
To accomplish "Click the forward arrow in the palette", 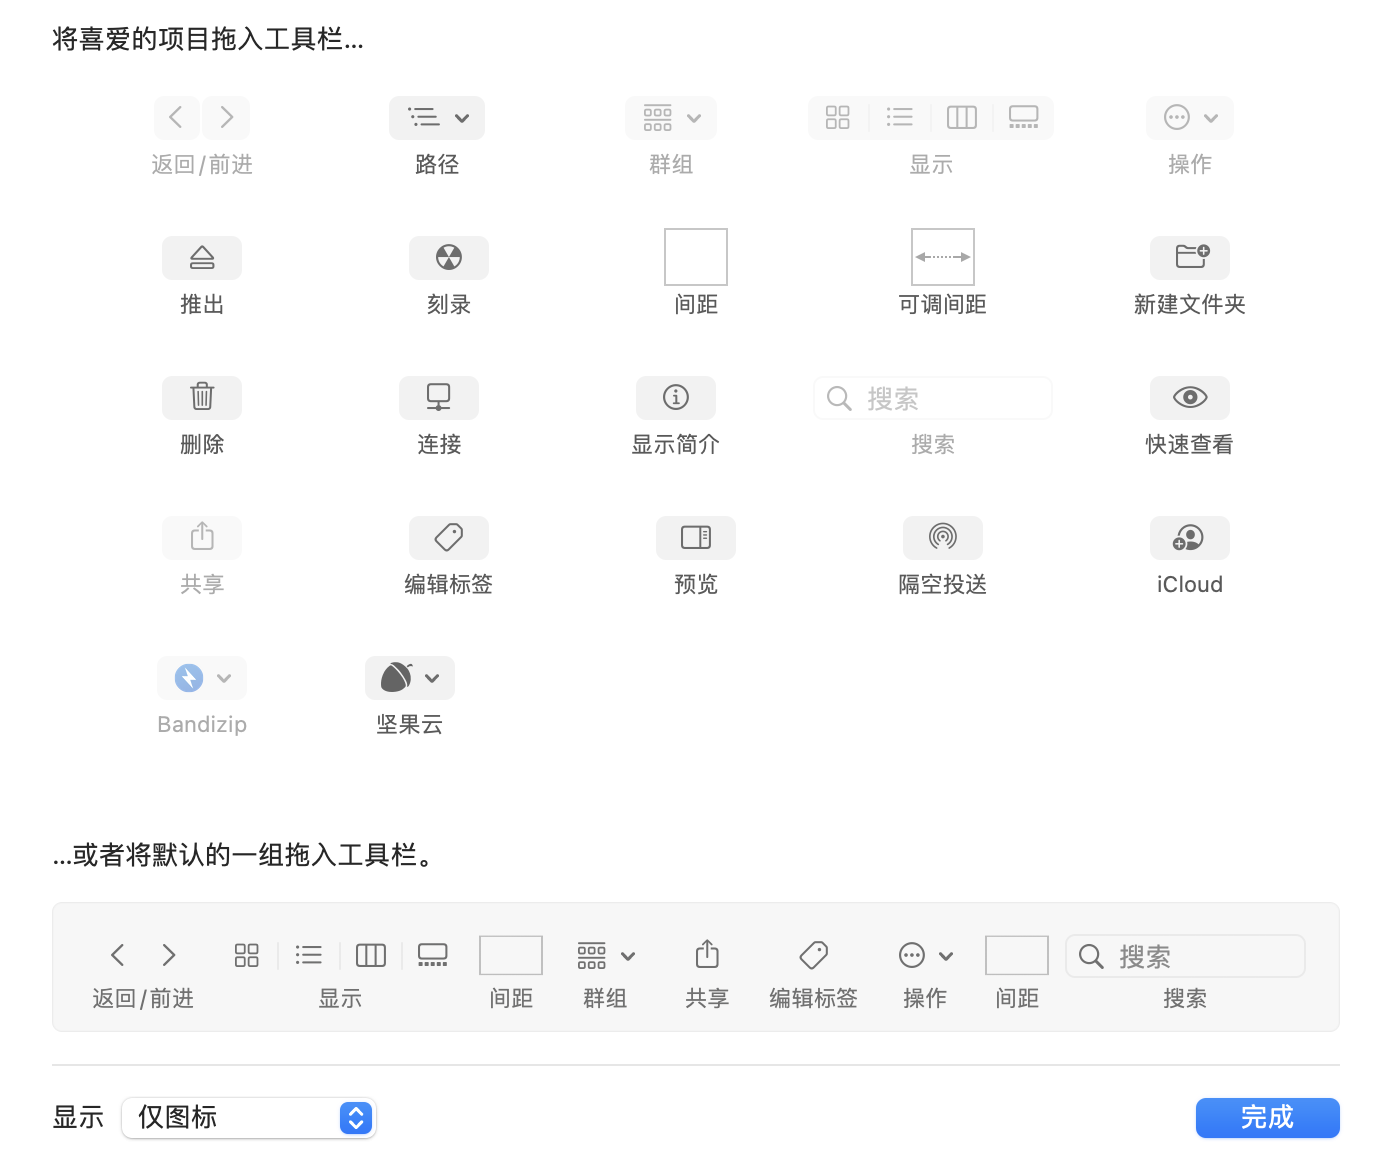I will point(226,118).
